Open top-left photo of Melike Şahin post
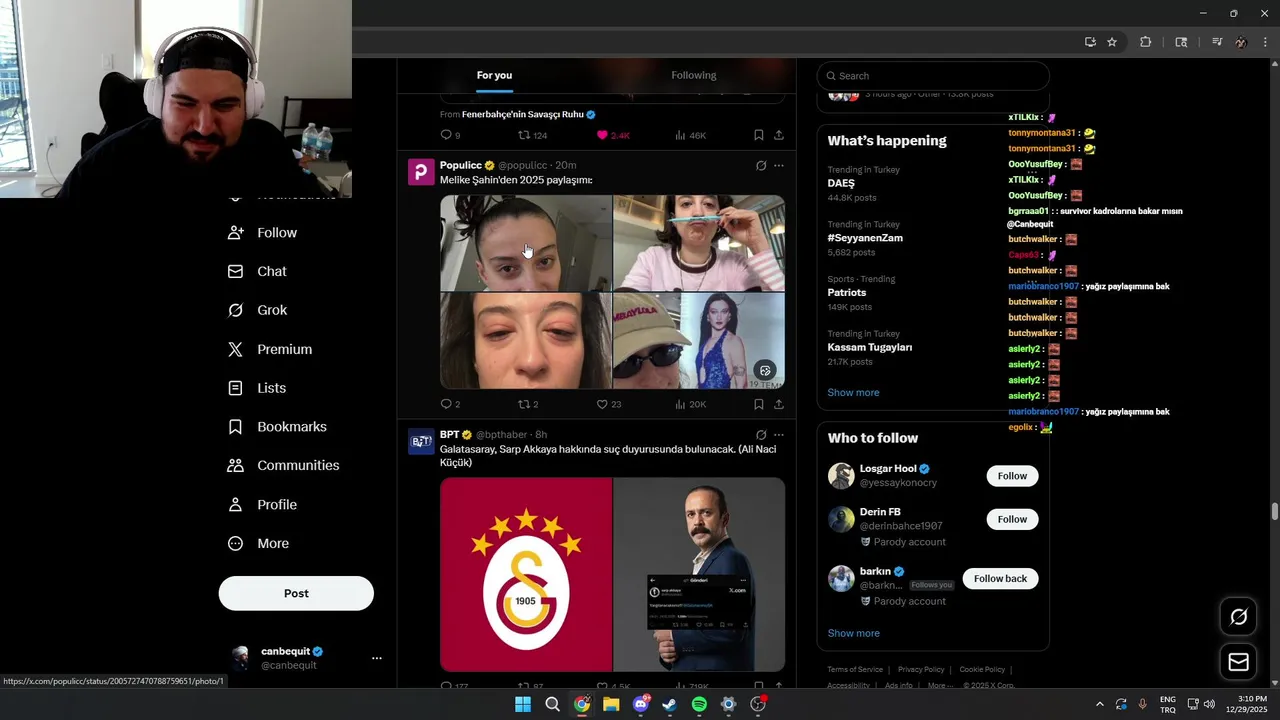 tap(525, 243)
